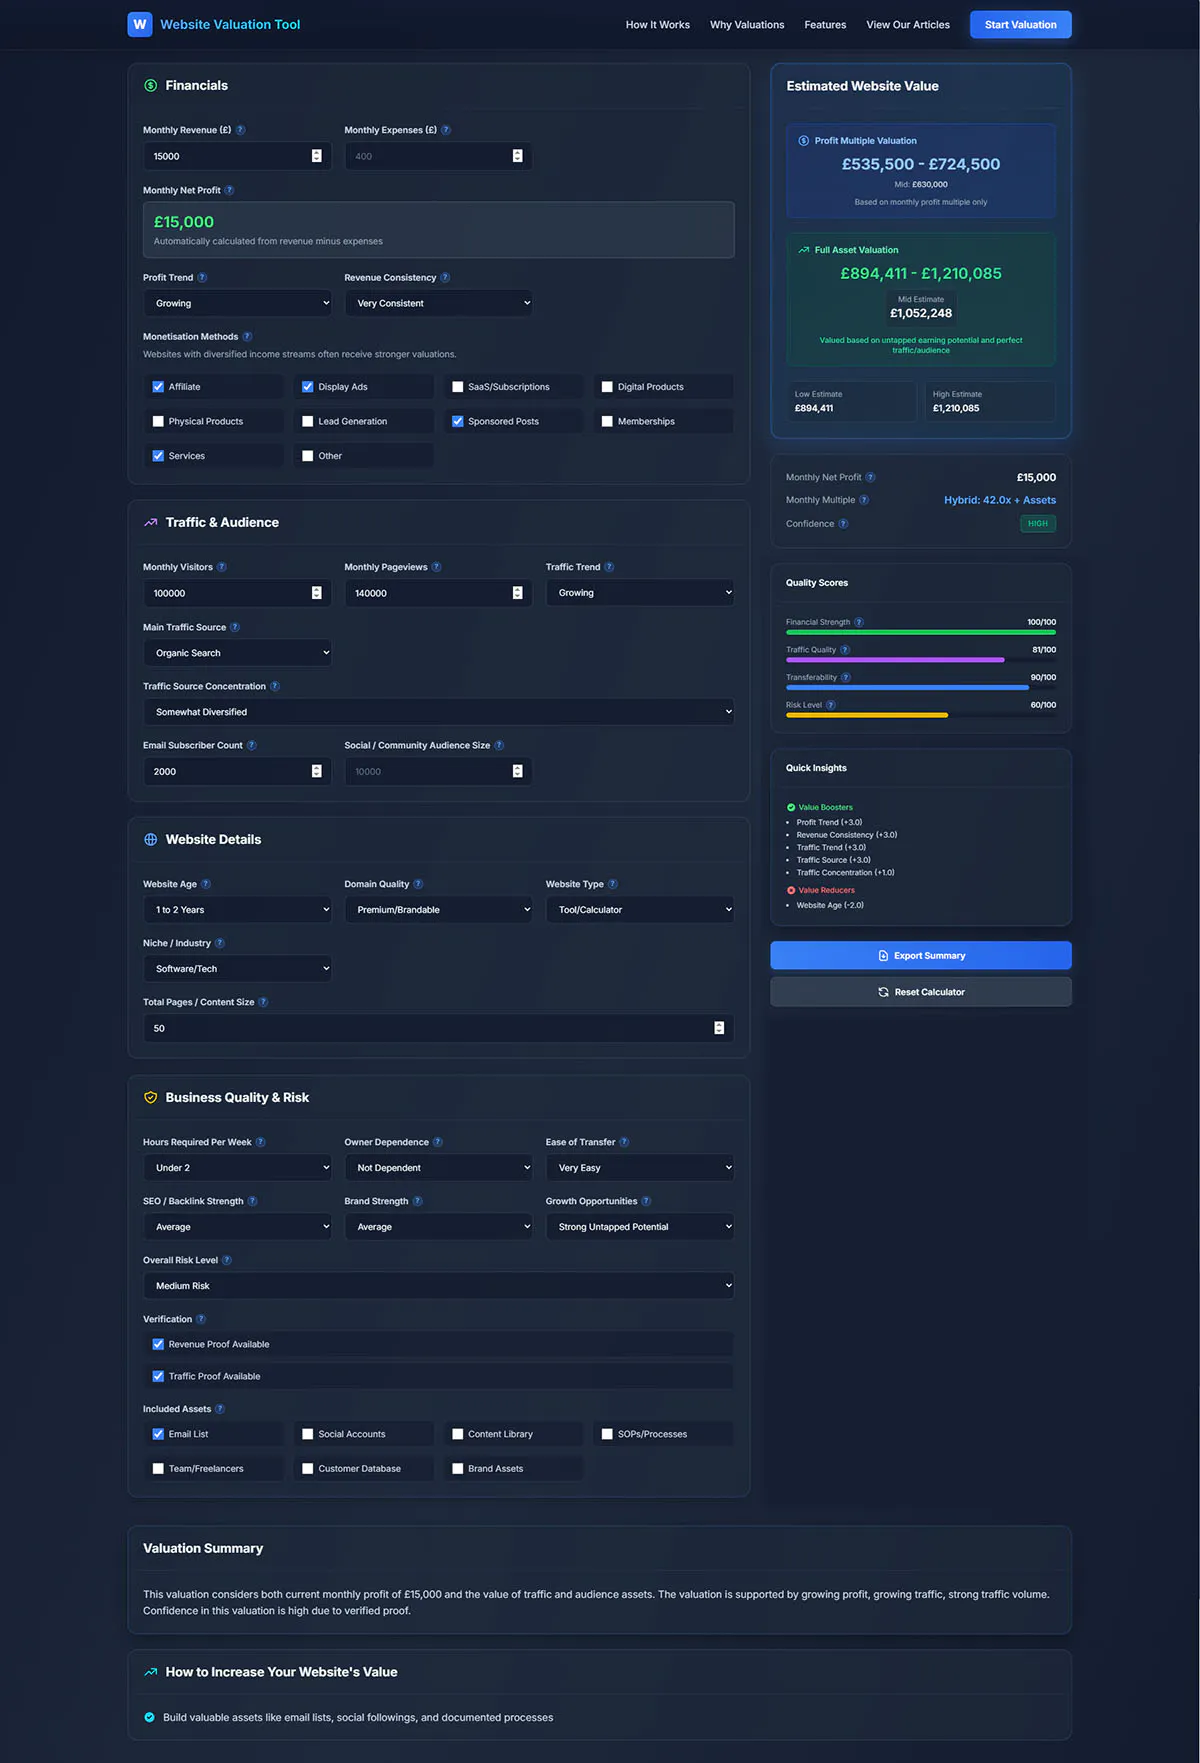Open Email Subscriber Count help icon

tap(252, 746)
